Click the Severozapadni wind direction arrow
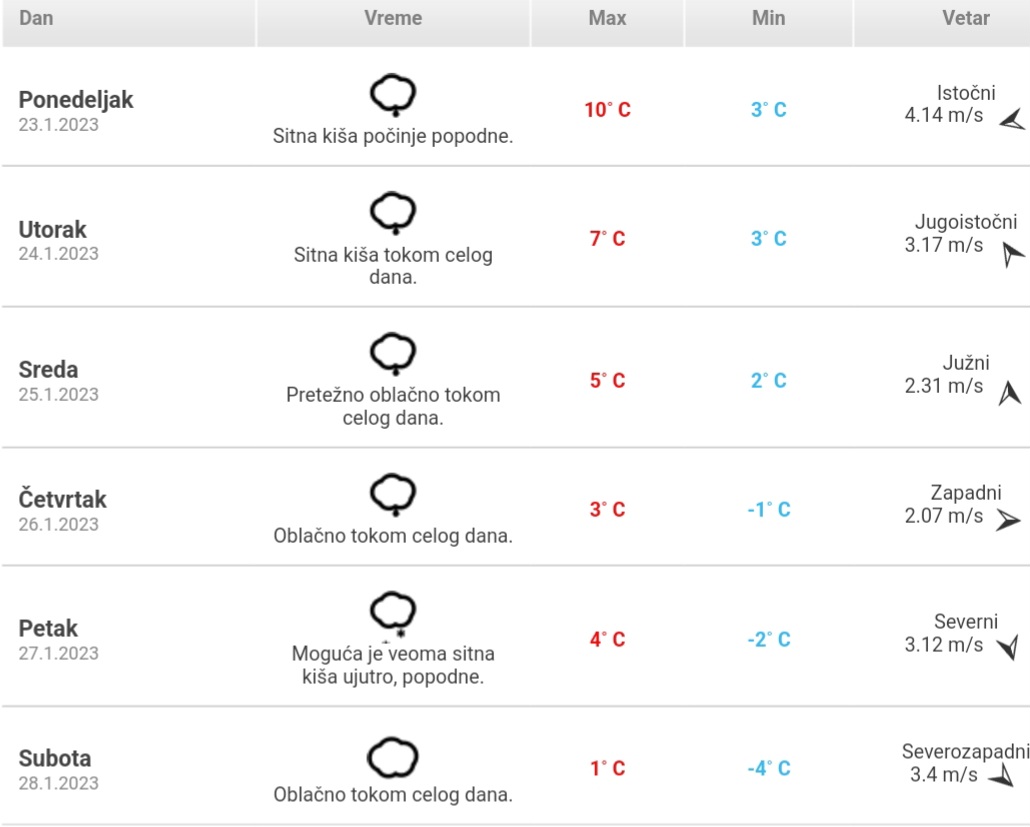The image size is (1030, 827). point(1002,776)
